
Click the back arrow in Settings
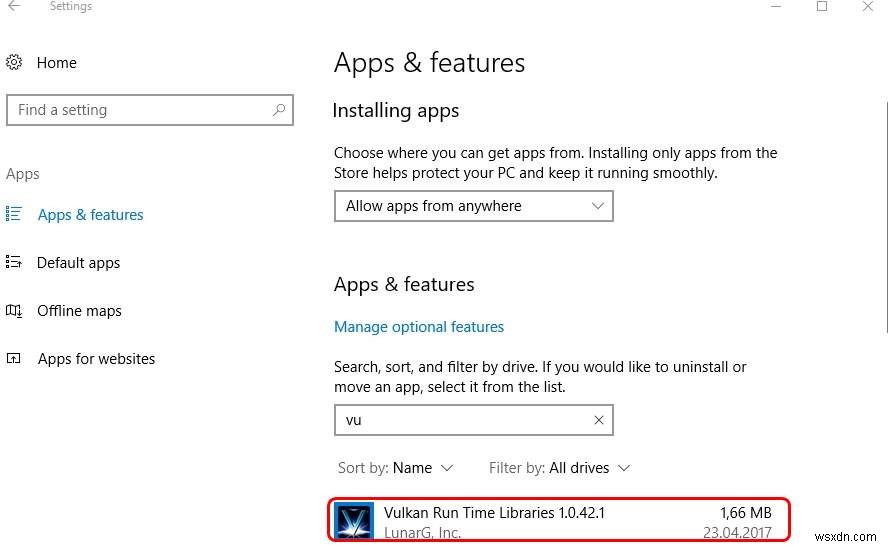[x=15, y=7]
